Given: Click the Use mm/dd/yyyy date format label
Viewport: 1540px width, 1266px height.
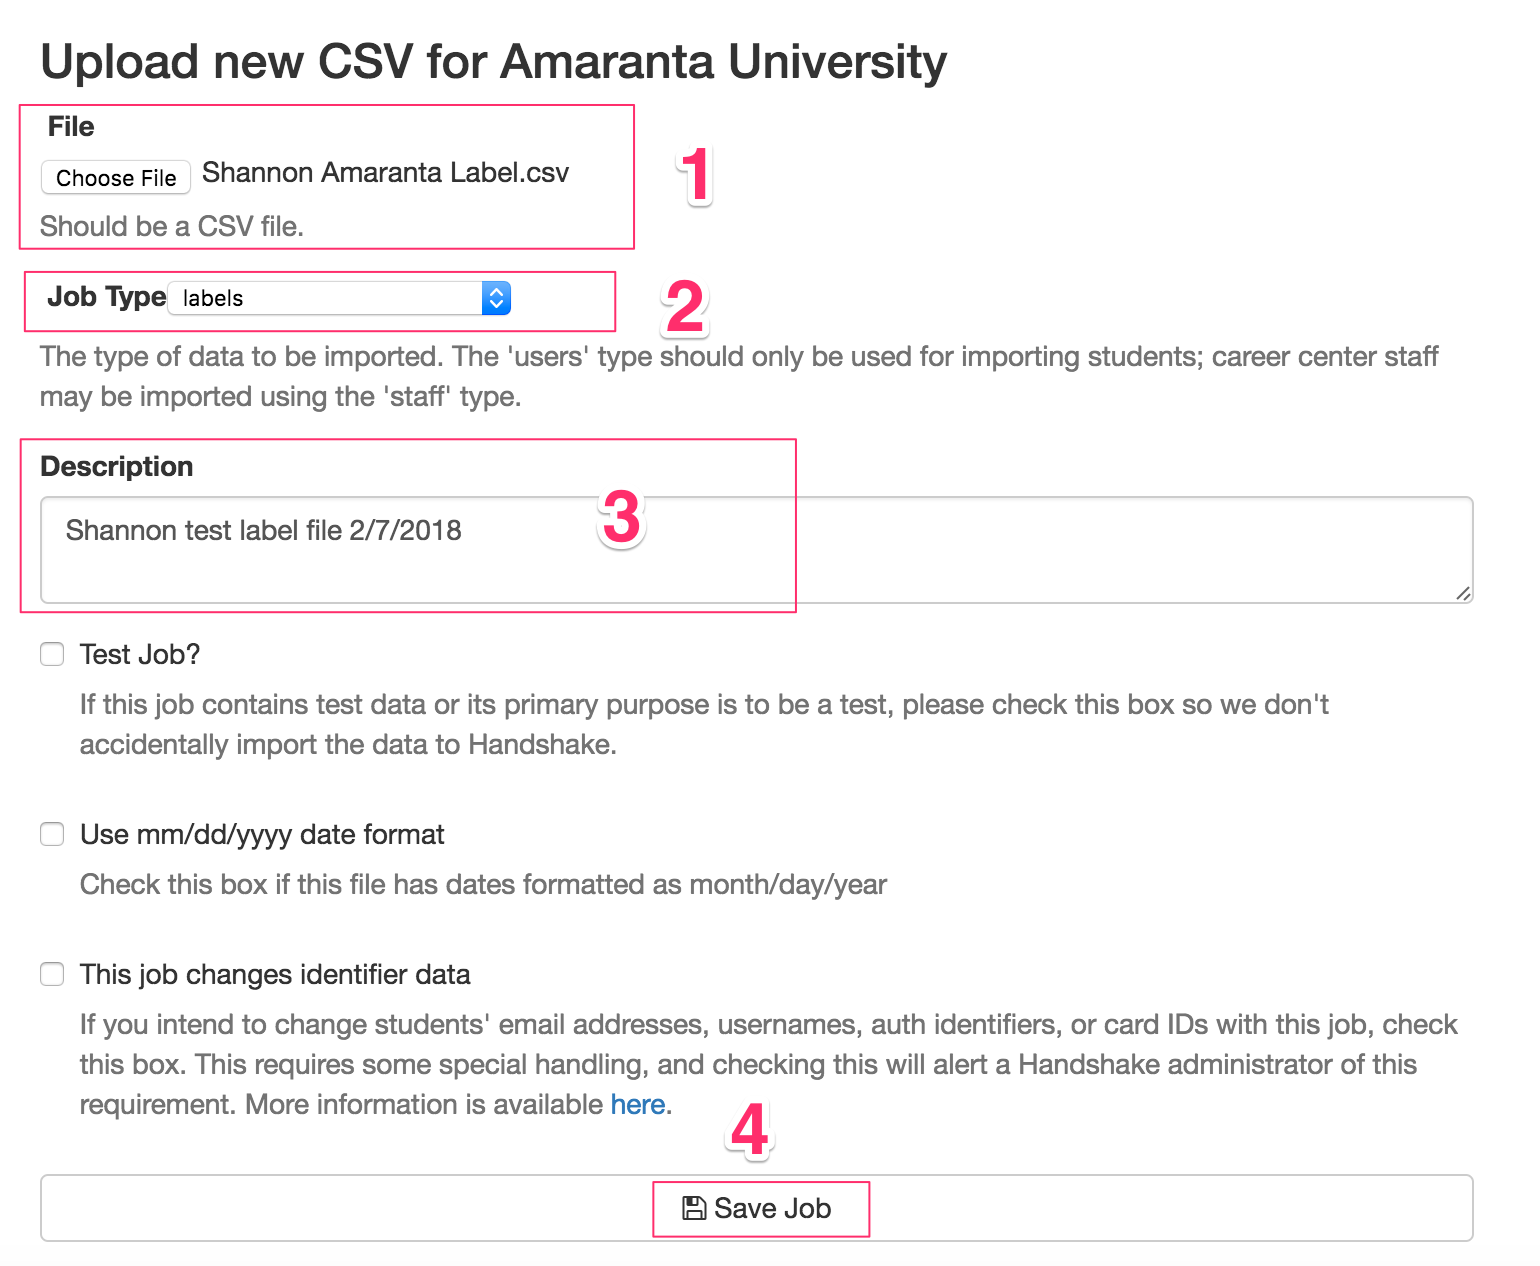Looking at the screenshot, I should point(262,834).
